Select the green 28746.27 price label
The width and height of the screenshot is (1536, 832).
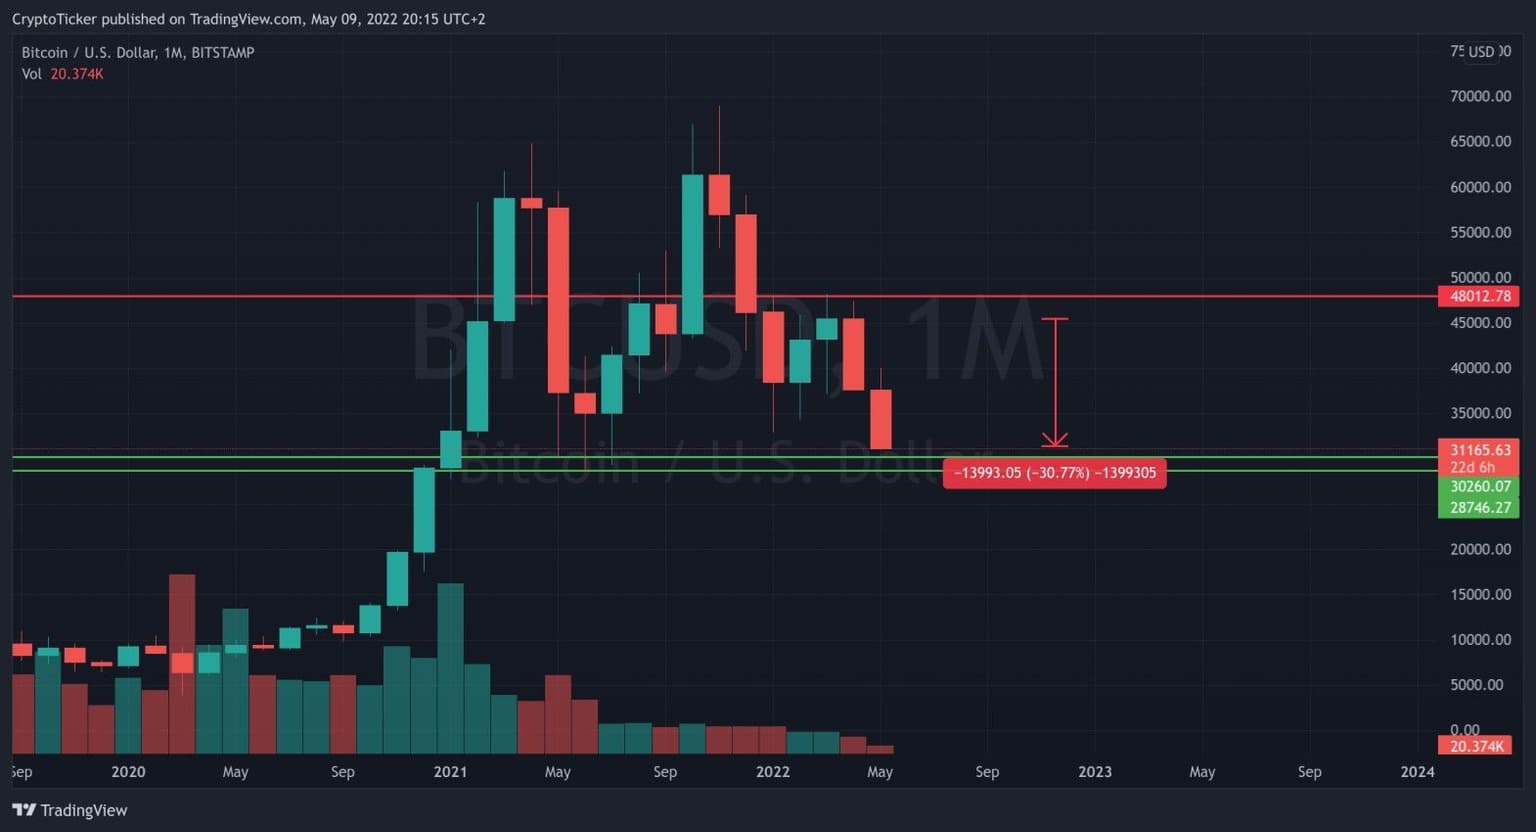1479,508
